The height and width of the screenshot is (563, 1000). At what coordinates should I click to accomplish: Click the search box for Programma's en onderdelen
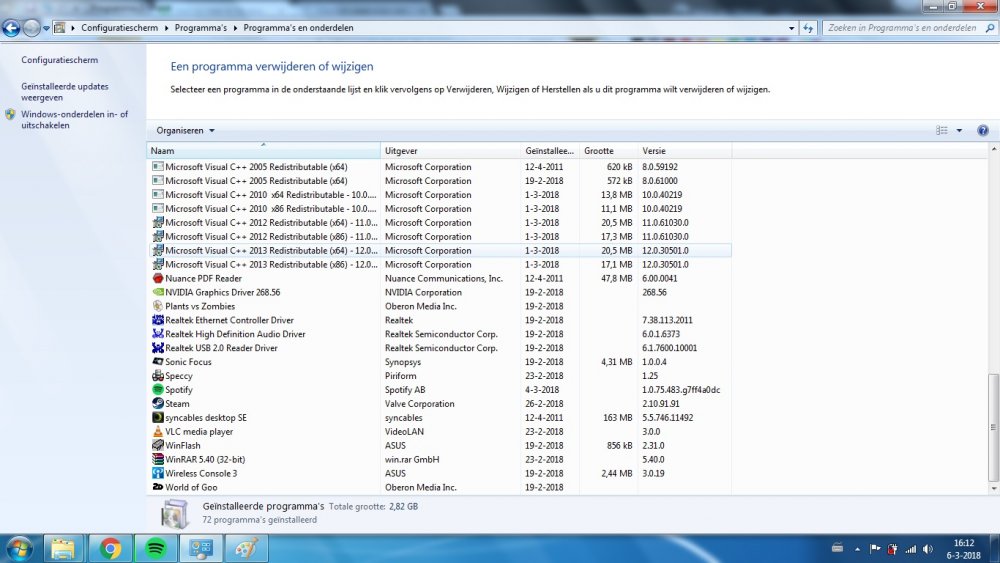[900, 28]
